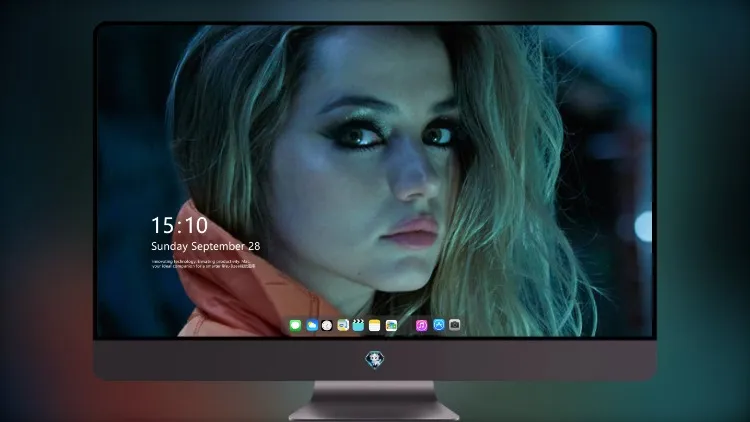Image resolution: width=750 pixels, height=422 pixels.
Task: Click the "Sunday September 28" date text
Action: click(206, 246)
